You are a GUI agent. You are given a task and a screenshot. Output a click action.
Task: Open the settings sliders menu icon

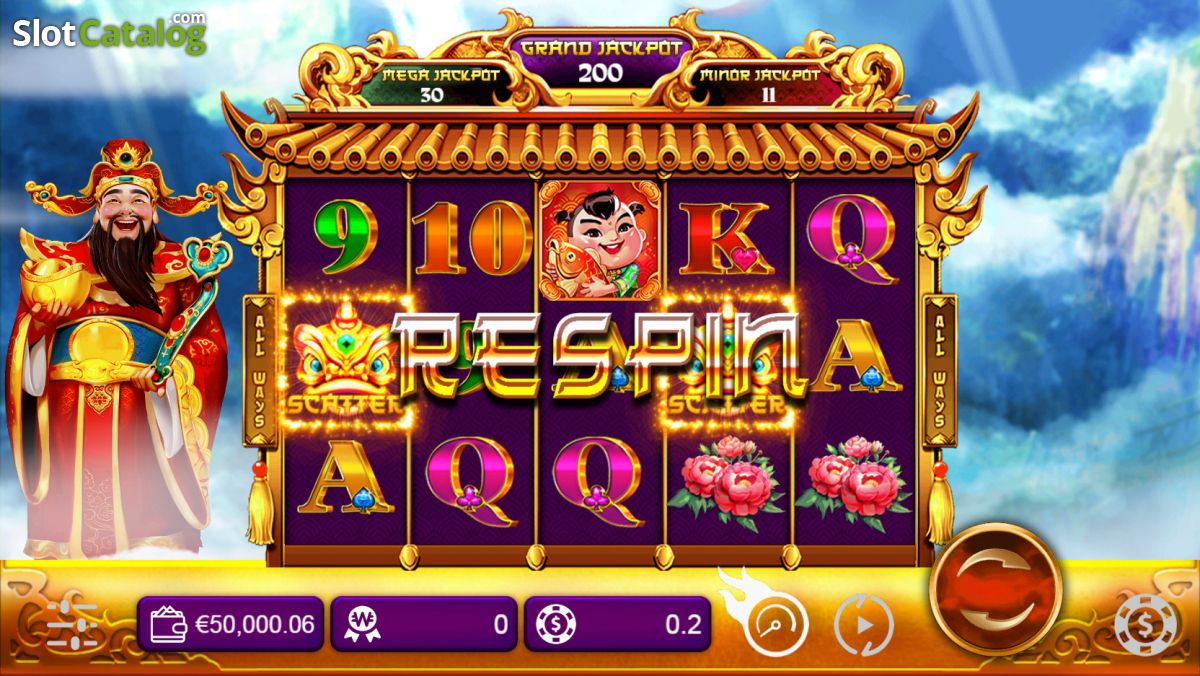pos(72,625)
